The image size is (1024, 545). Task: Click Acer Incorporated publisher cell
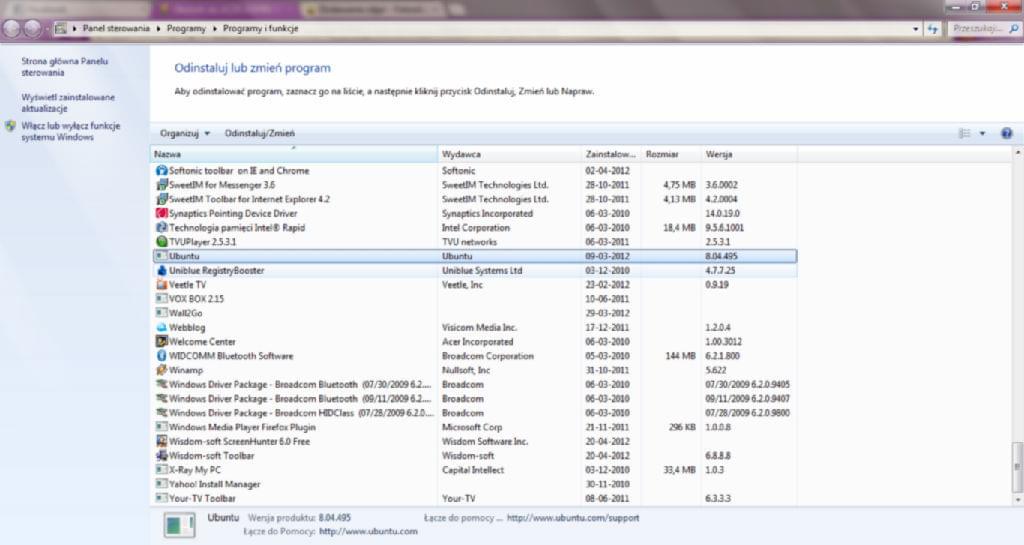click(x=477, y=341)
